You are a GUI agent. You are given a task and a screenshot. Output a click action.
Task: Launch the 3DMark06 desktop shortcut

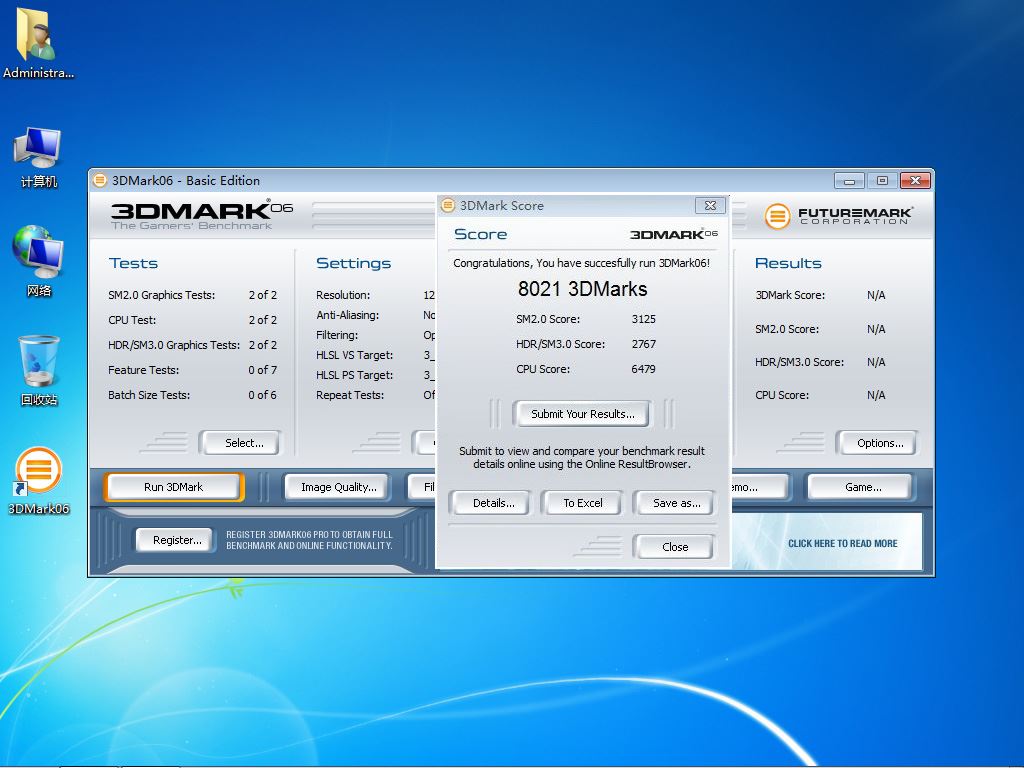[x=39, y=481]
